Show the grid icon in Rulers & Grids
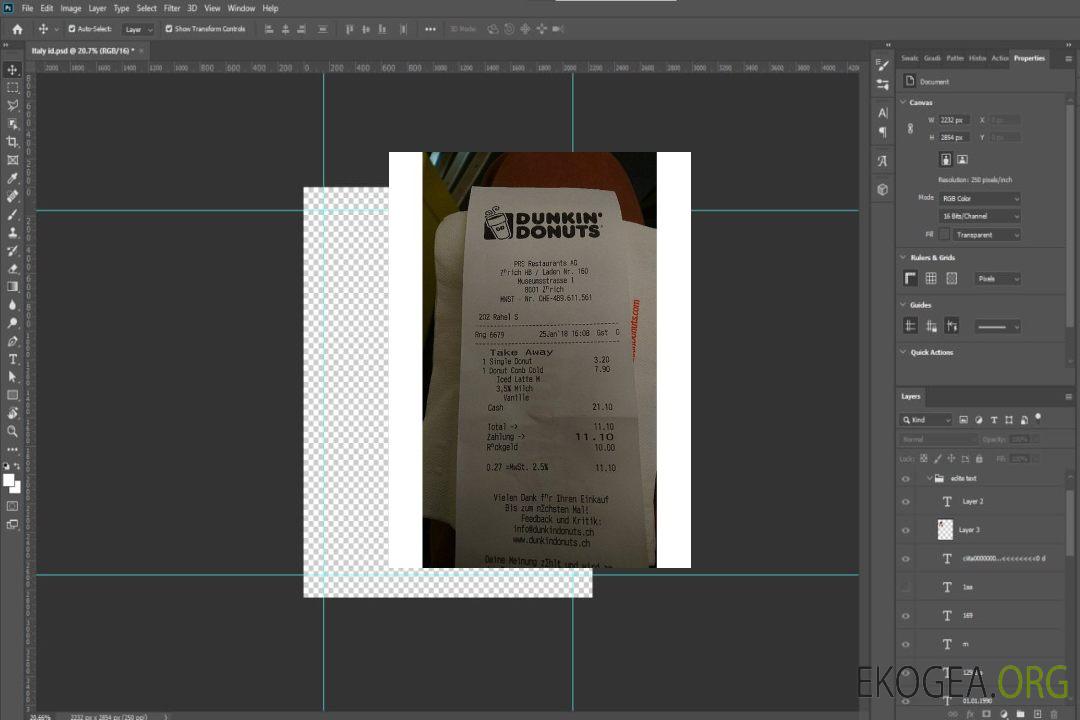This screenshot has width=1080, height=720. (x=931, y=279)
